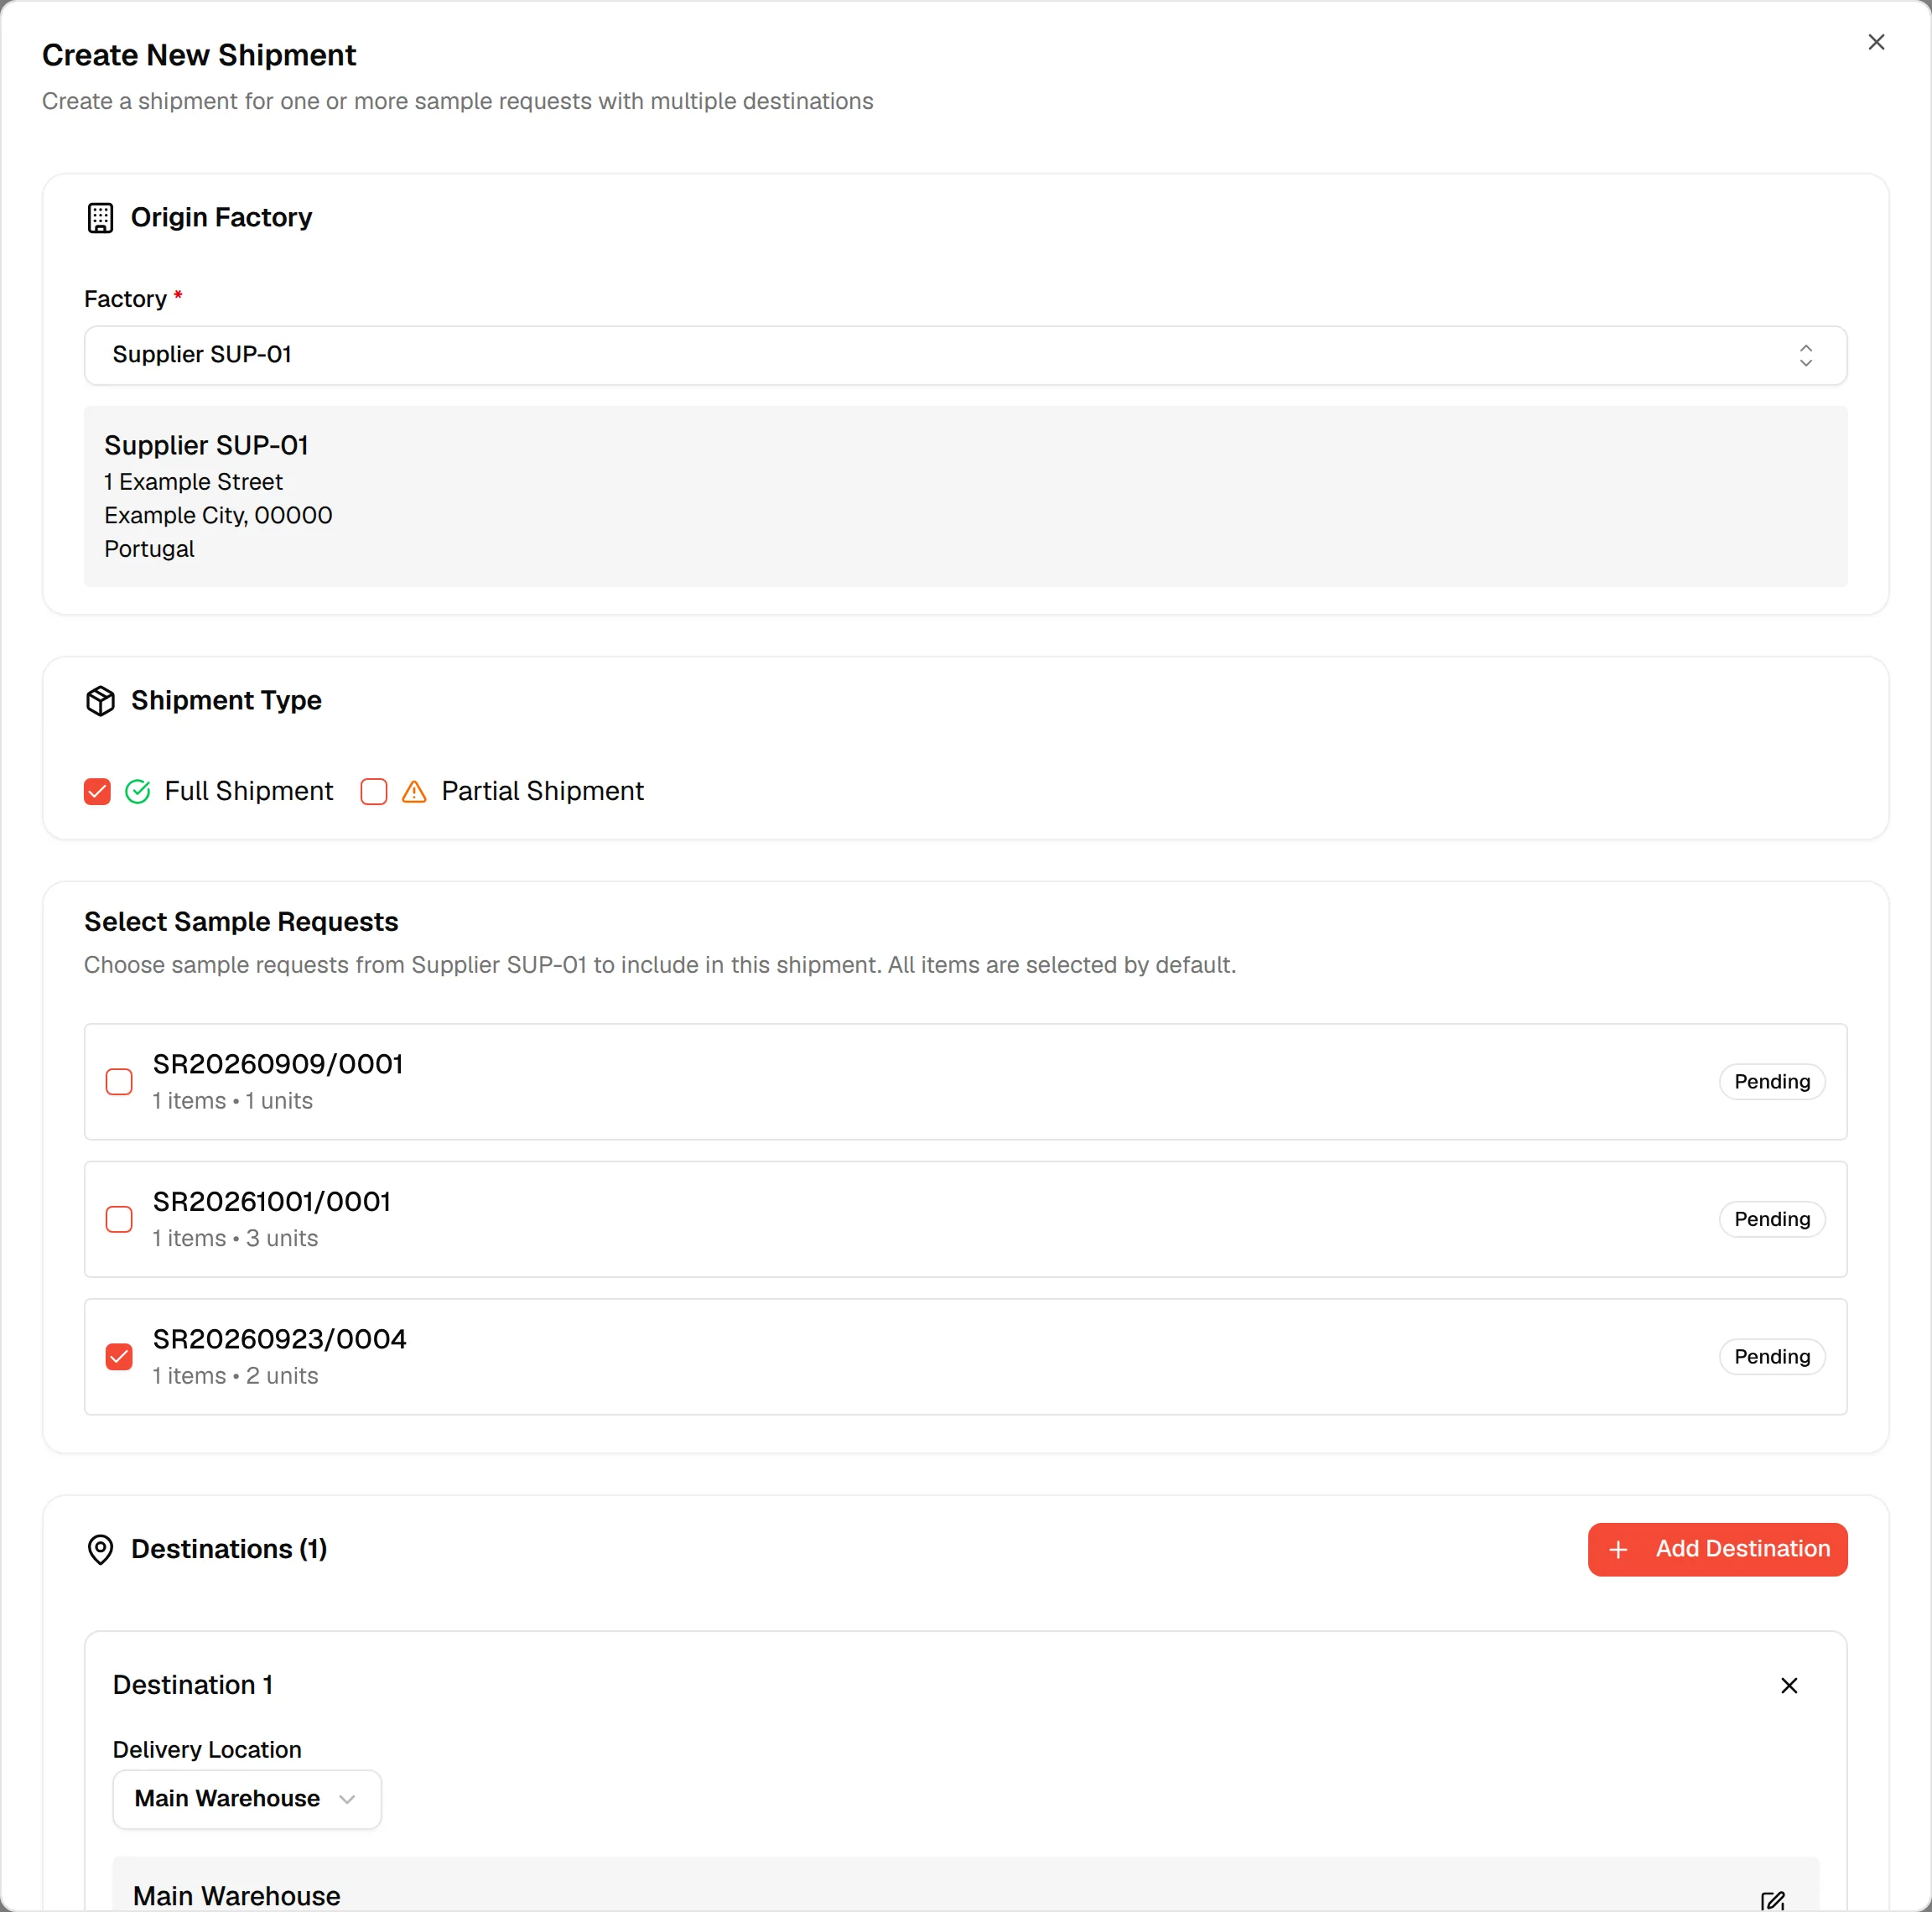Click the SR20260923/0004 request title
The image size is (1932, 1912).
(x=280, y=1339)
